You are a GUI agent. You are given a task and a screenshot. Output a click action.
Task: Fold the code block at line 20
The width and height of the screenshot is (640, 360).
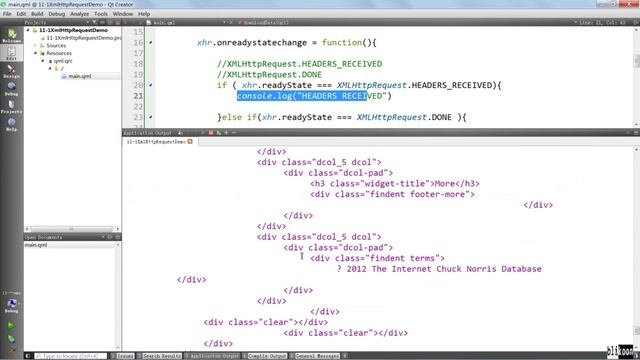point(151,85)
